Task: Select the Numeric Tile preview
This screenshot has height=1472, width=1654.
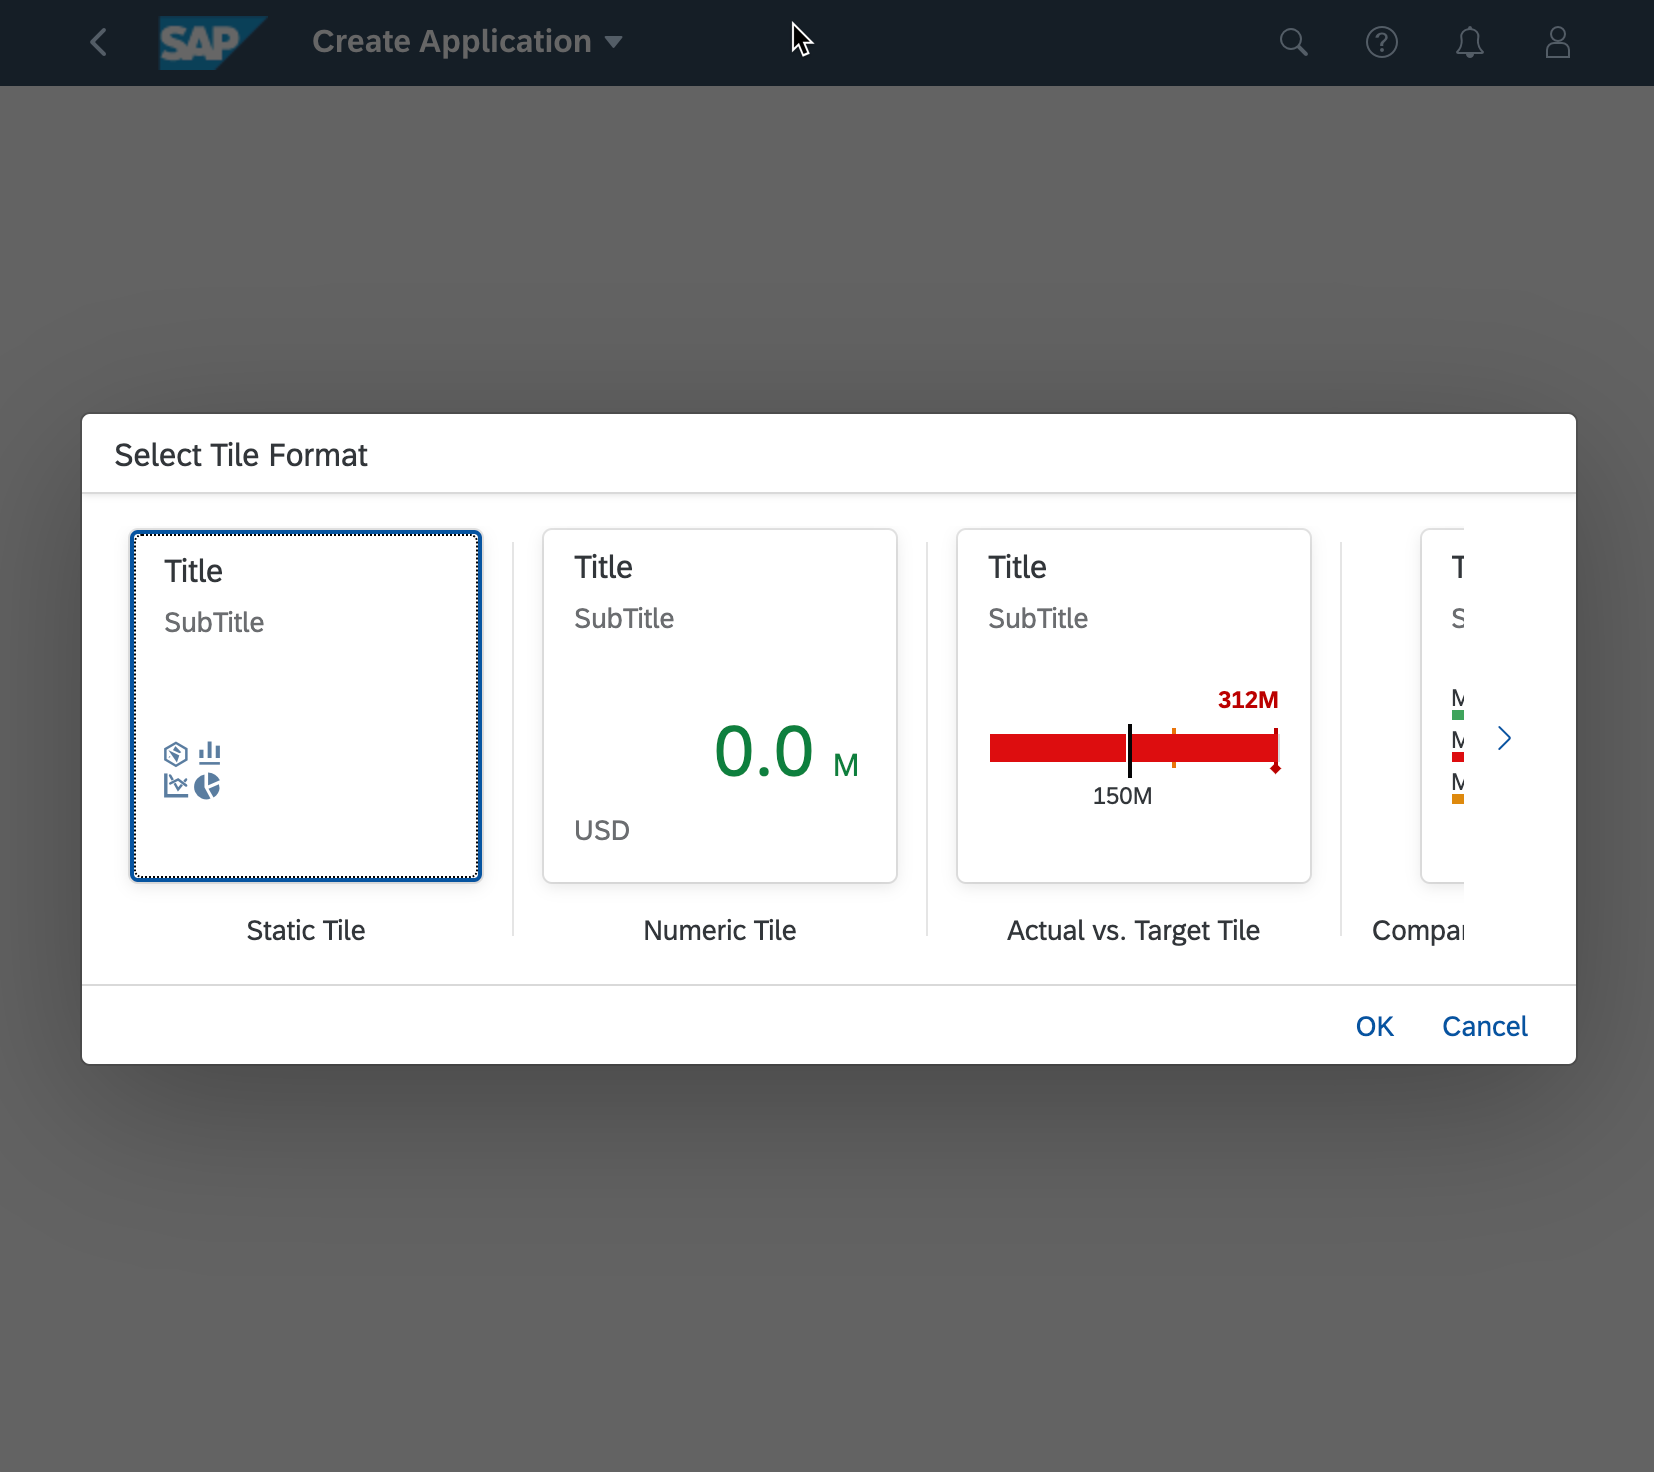Action: click(719, 705)
